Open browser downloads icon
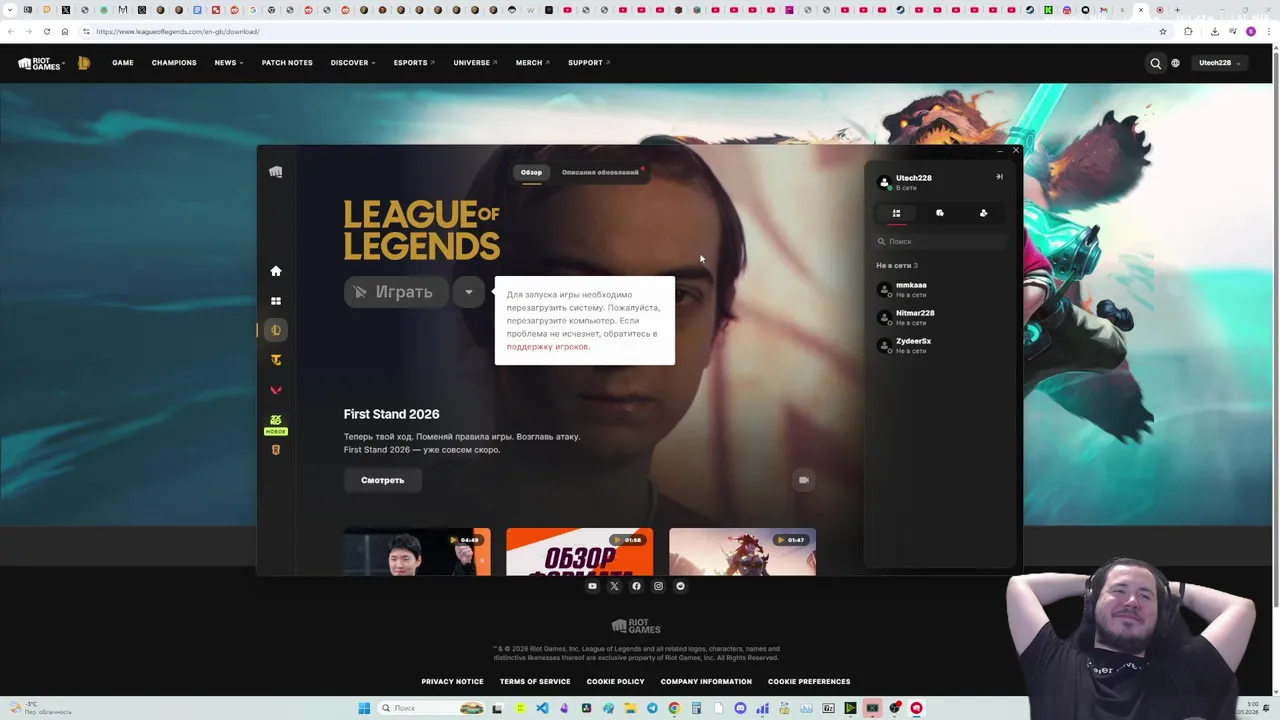This screenshot has height=720, width=1280. pos(1214,31)
